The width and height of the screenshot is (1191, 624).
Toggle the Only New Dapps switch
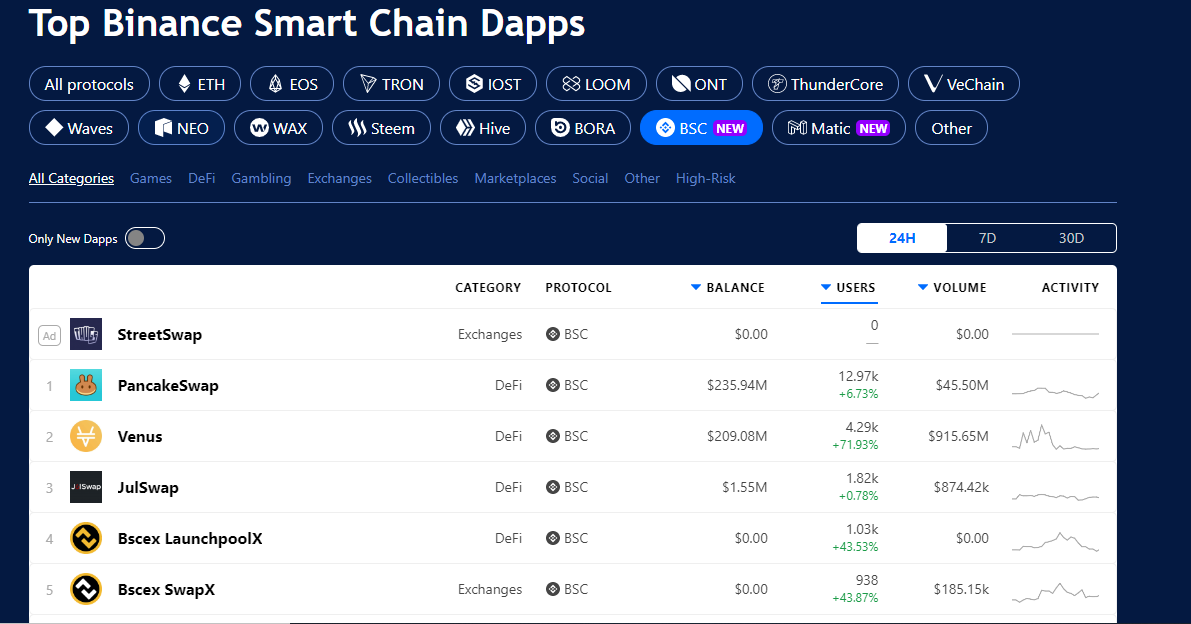click(x=145, y=238)
